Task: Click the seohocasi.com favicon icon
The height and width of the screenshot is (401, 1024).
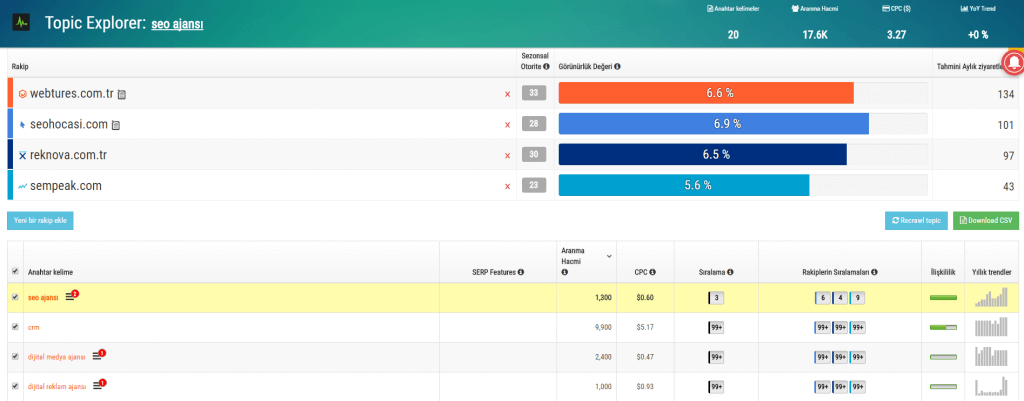Action: [23, 125]
